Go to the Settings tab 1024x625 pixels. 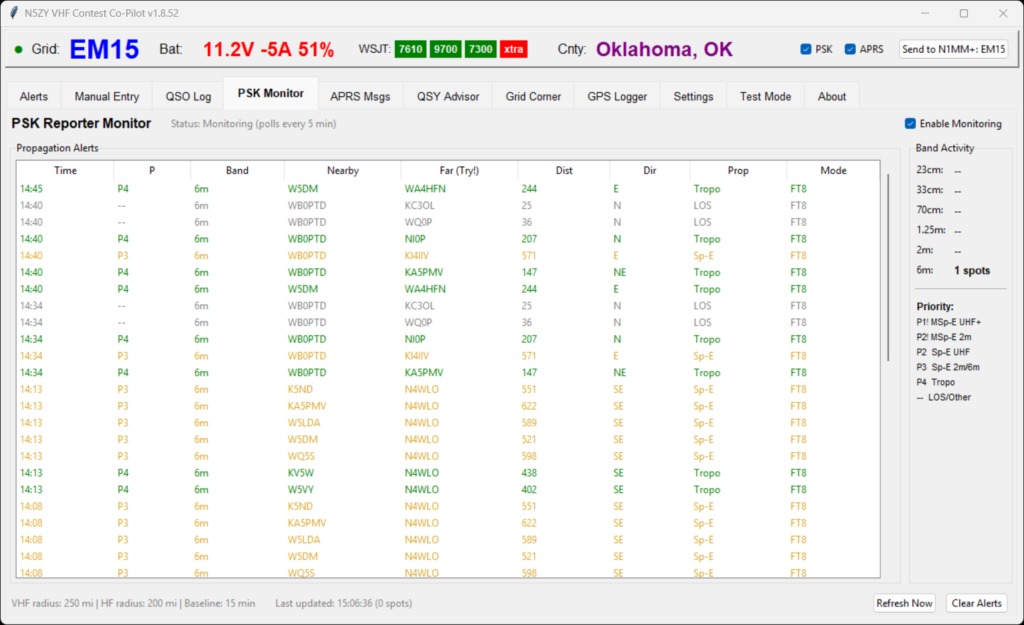pos(693,97)
